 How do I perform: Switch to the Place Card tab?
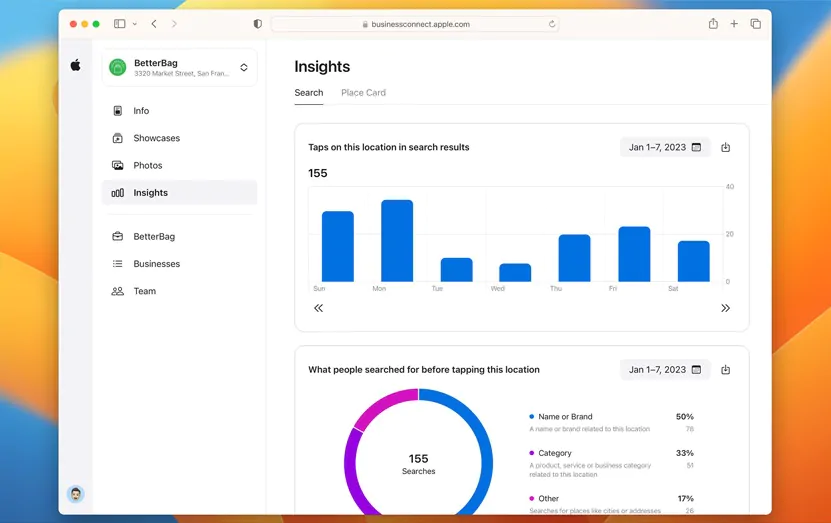pyautogui.click(x=364, y=93)
